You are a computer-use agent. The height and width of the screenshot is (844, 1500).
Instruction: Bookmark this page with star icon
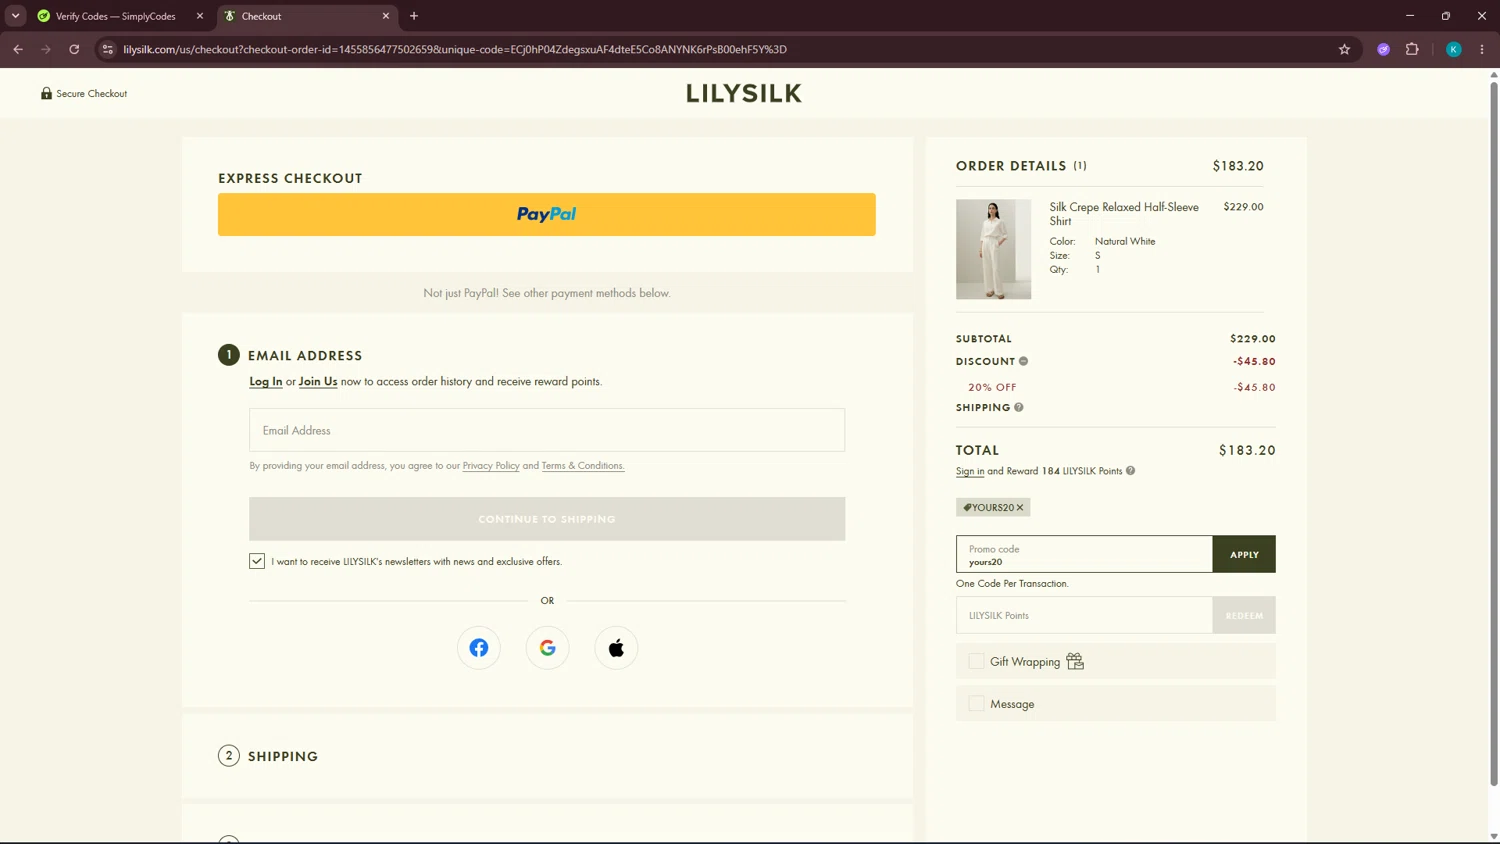click(1344, 49)
